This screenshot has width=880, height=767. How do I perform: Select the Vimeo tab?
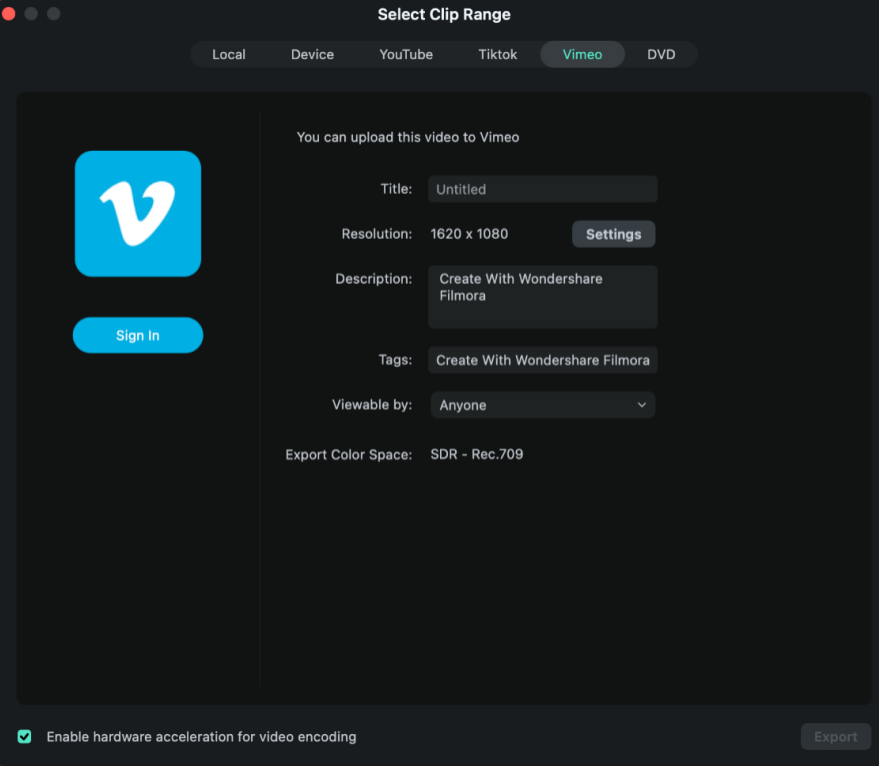(582, 54)
